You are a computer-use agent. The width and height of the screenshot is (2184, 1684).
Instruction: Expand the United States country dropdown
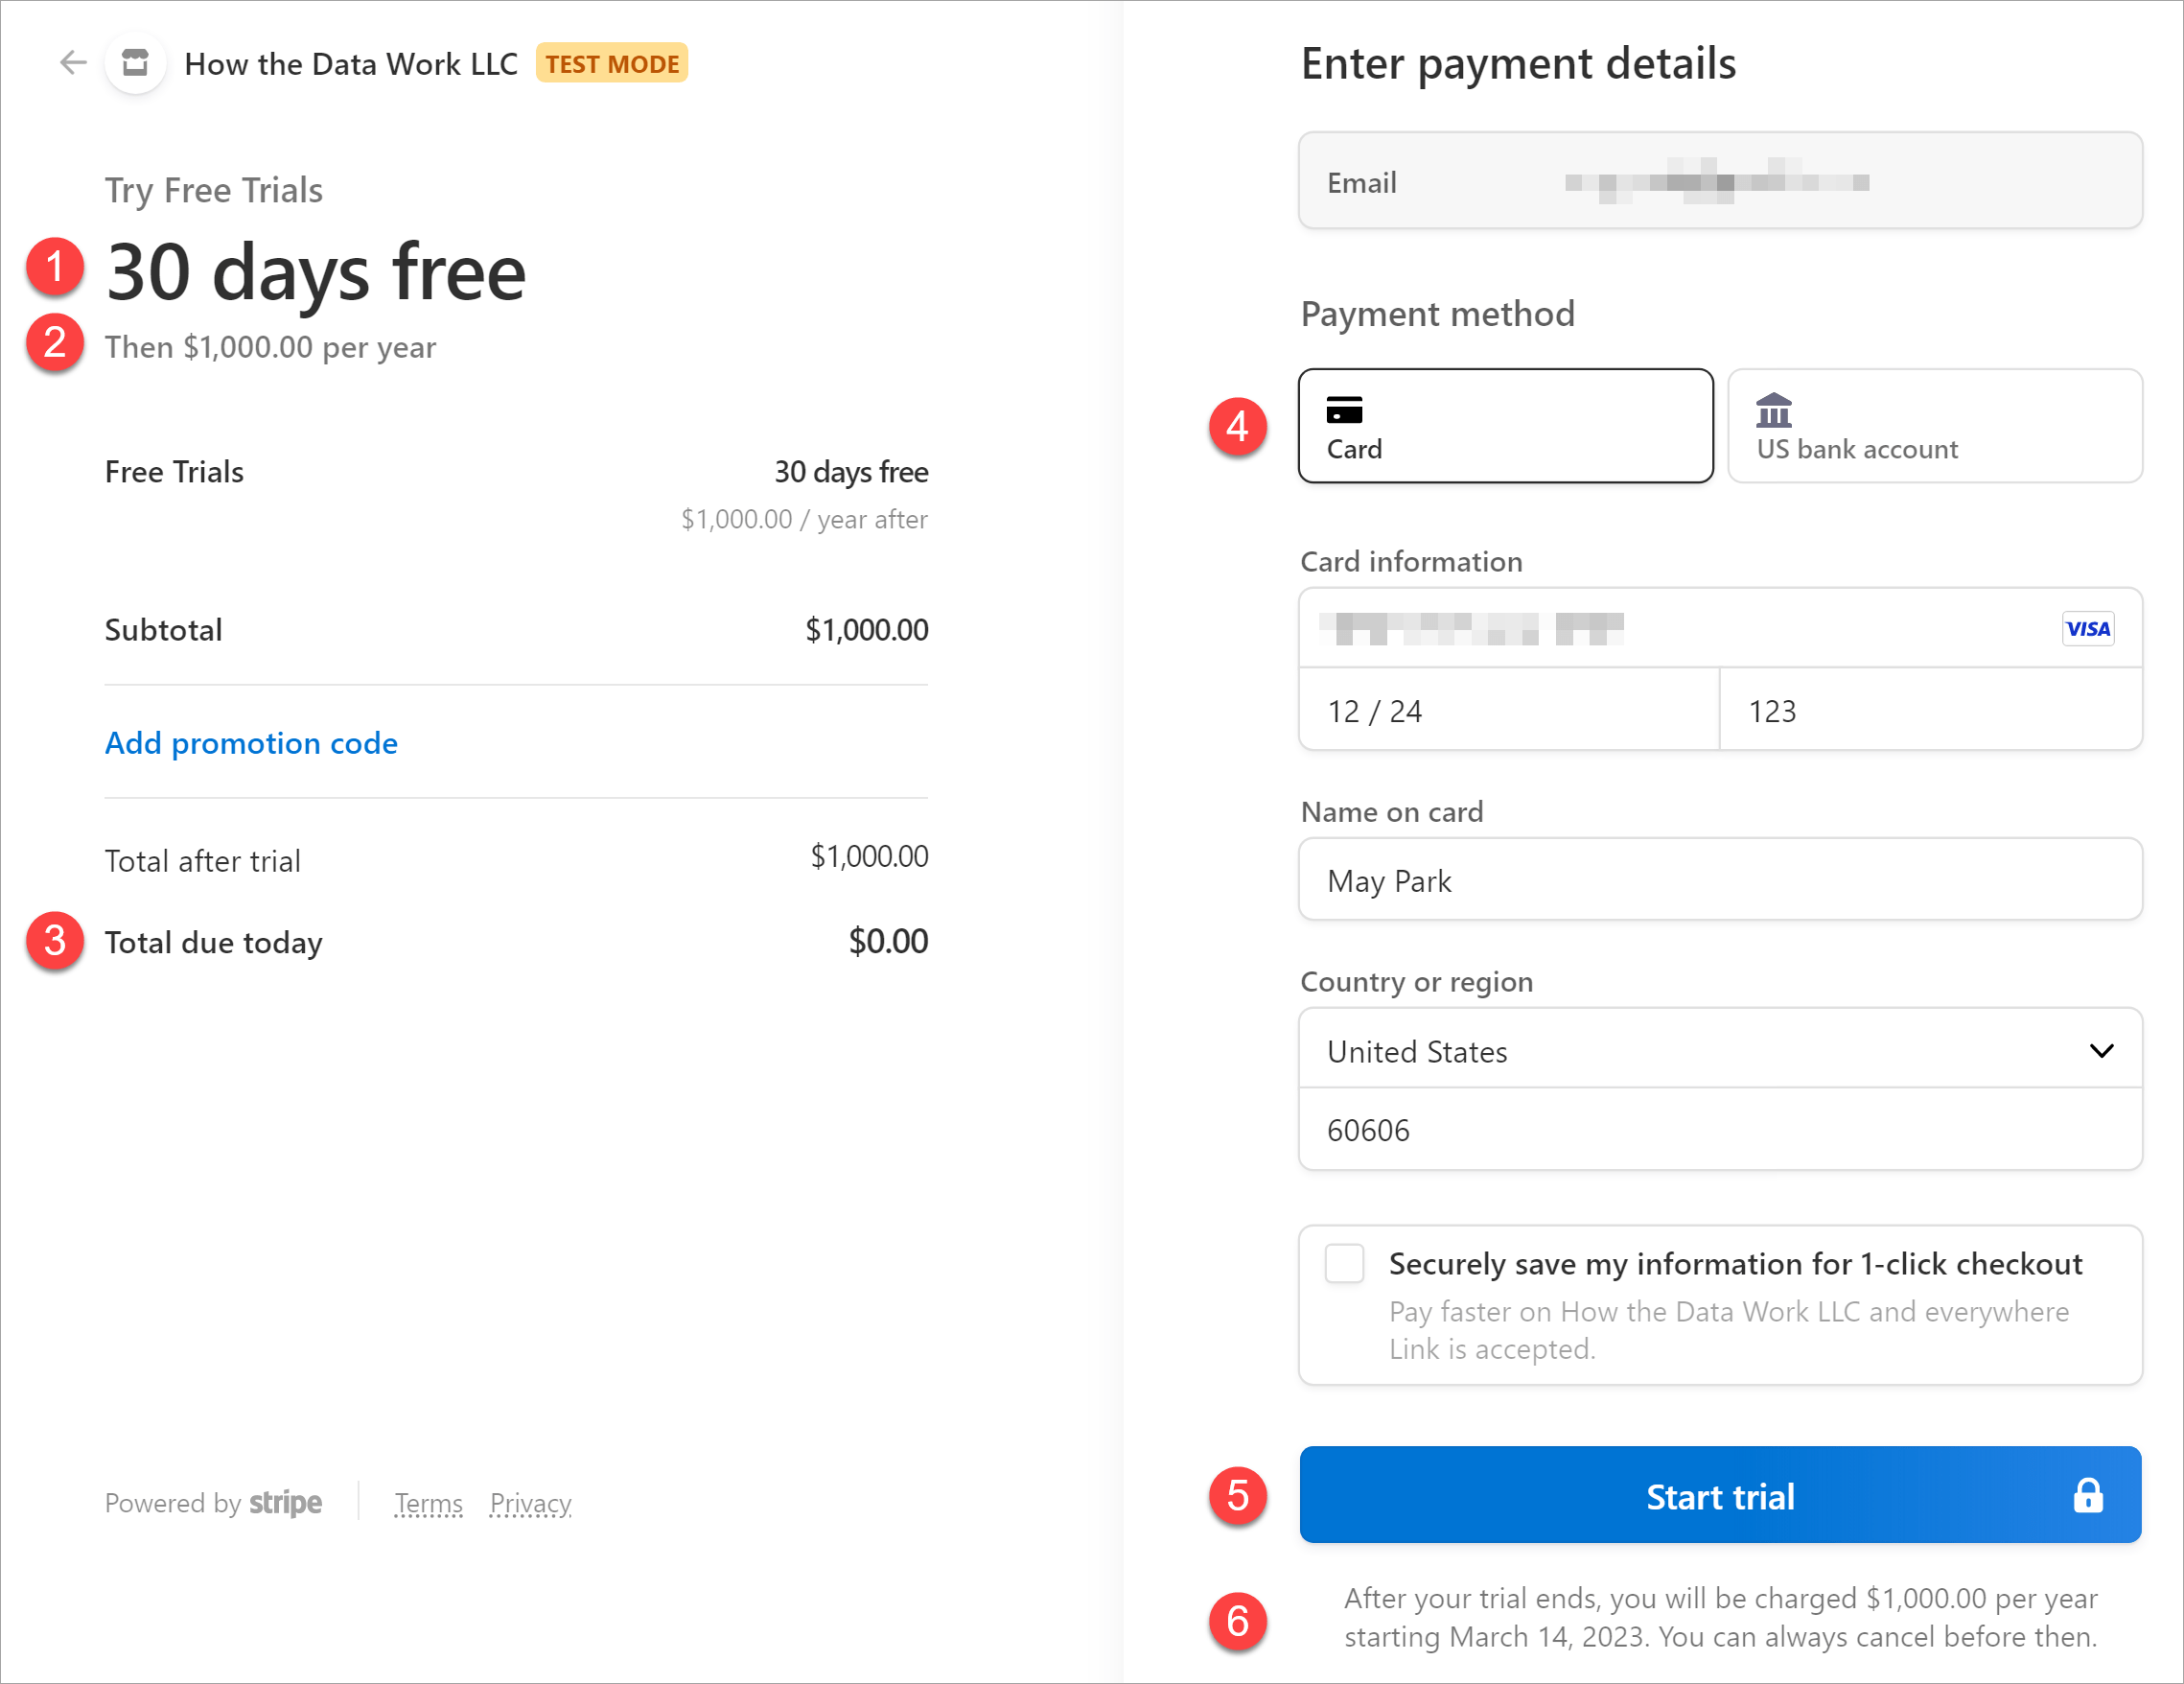point(1700,1051)
